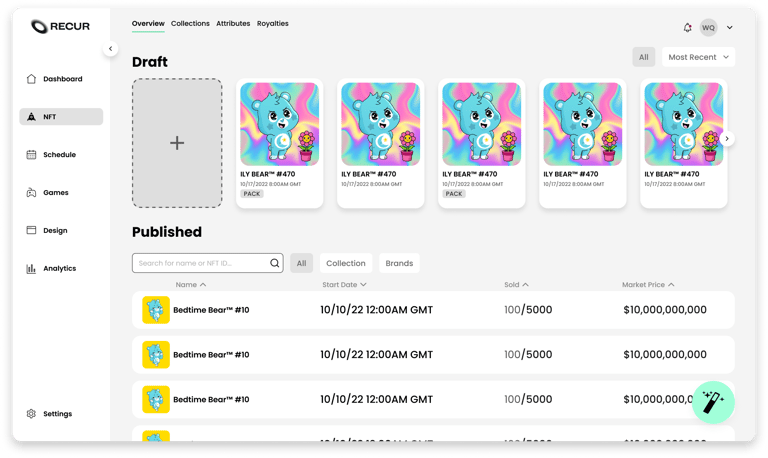Click first Bedtime Bear #10 row thumbnail
The width and height of the screenshot is (768, 458).
point(156,310)
